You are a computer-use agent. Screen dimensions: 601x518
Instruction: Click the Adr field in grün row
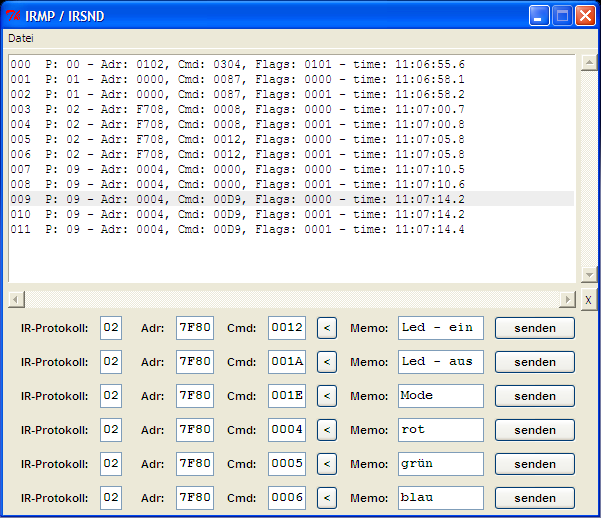[195, 464]
